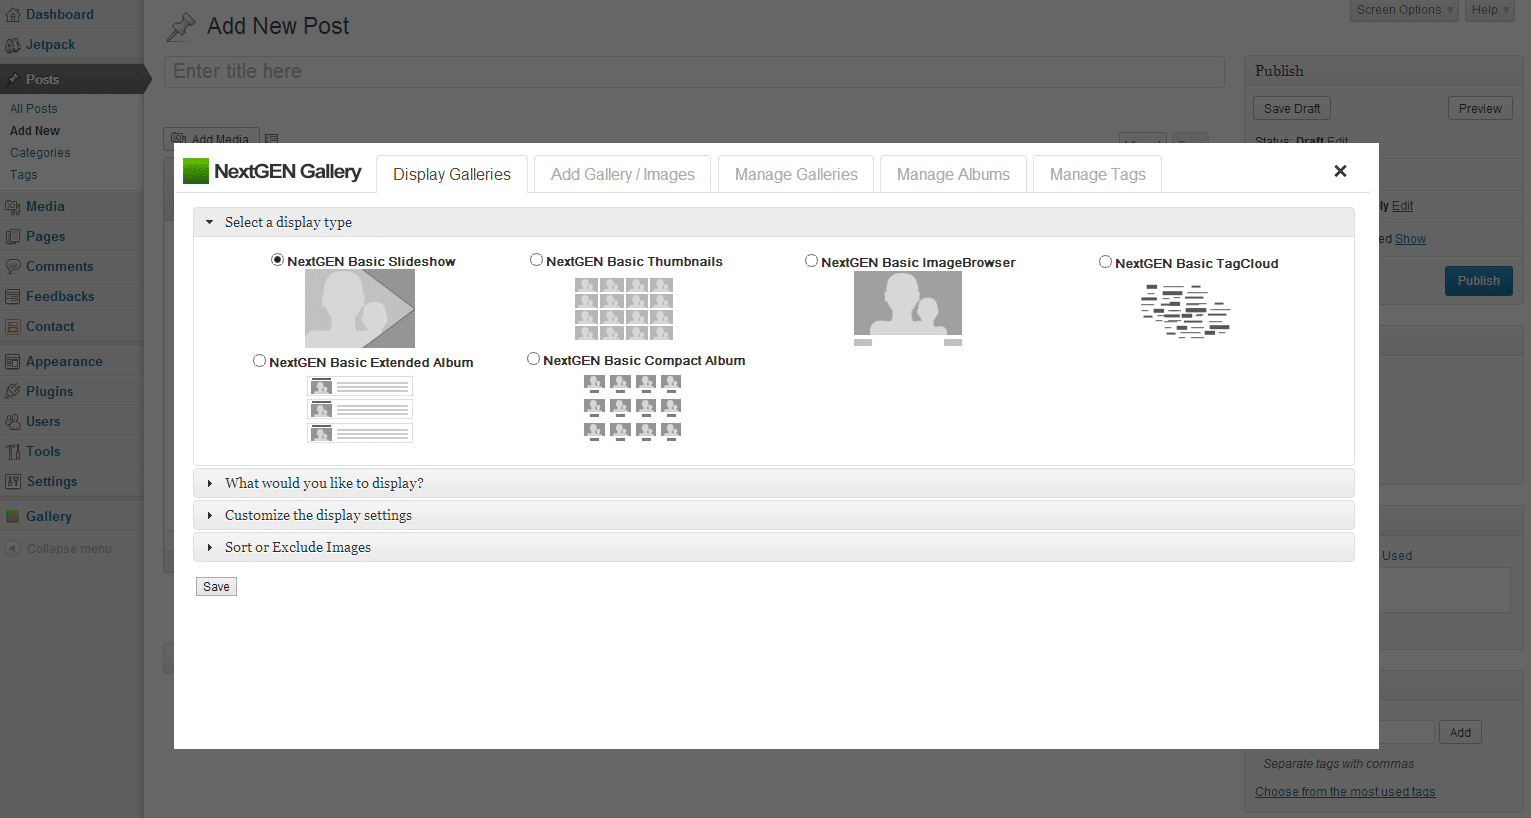Expand the "Sort or Exclude Images" section

[x=773, y=547]
